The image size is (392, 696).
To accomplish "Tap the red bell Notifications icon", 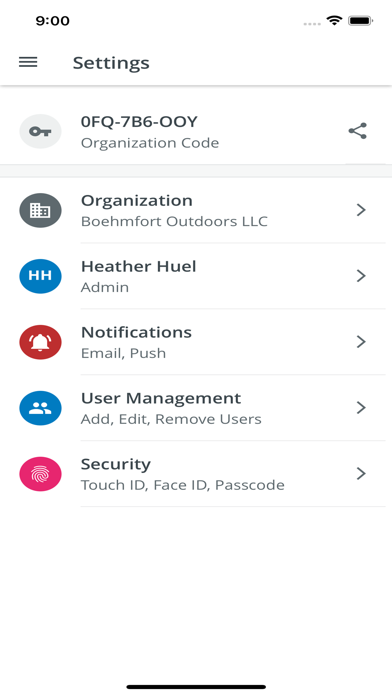I will coord(40,342).
